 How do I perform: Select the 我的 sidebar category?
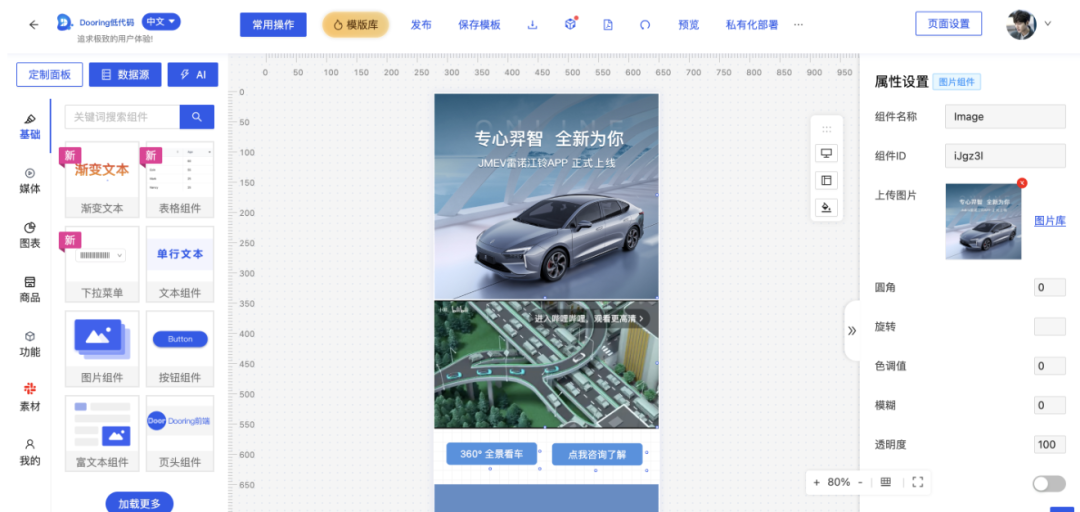30,453
